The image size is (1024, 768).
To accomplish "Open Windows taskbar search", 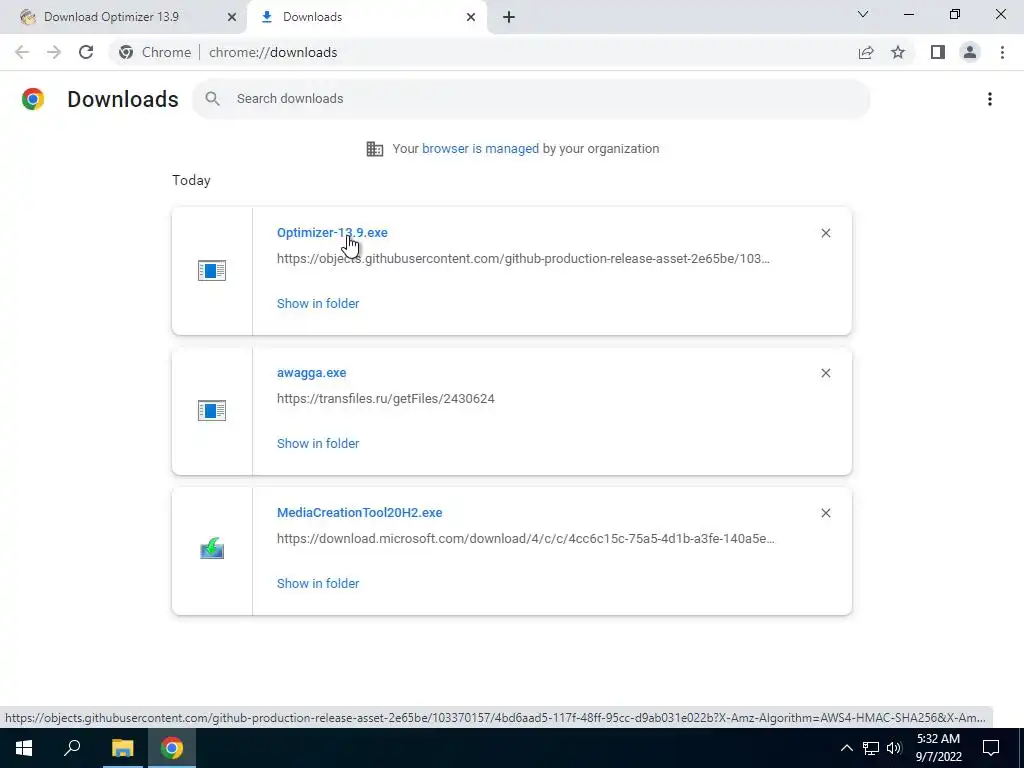I will [72, 748].
